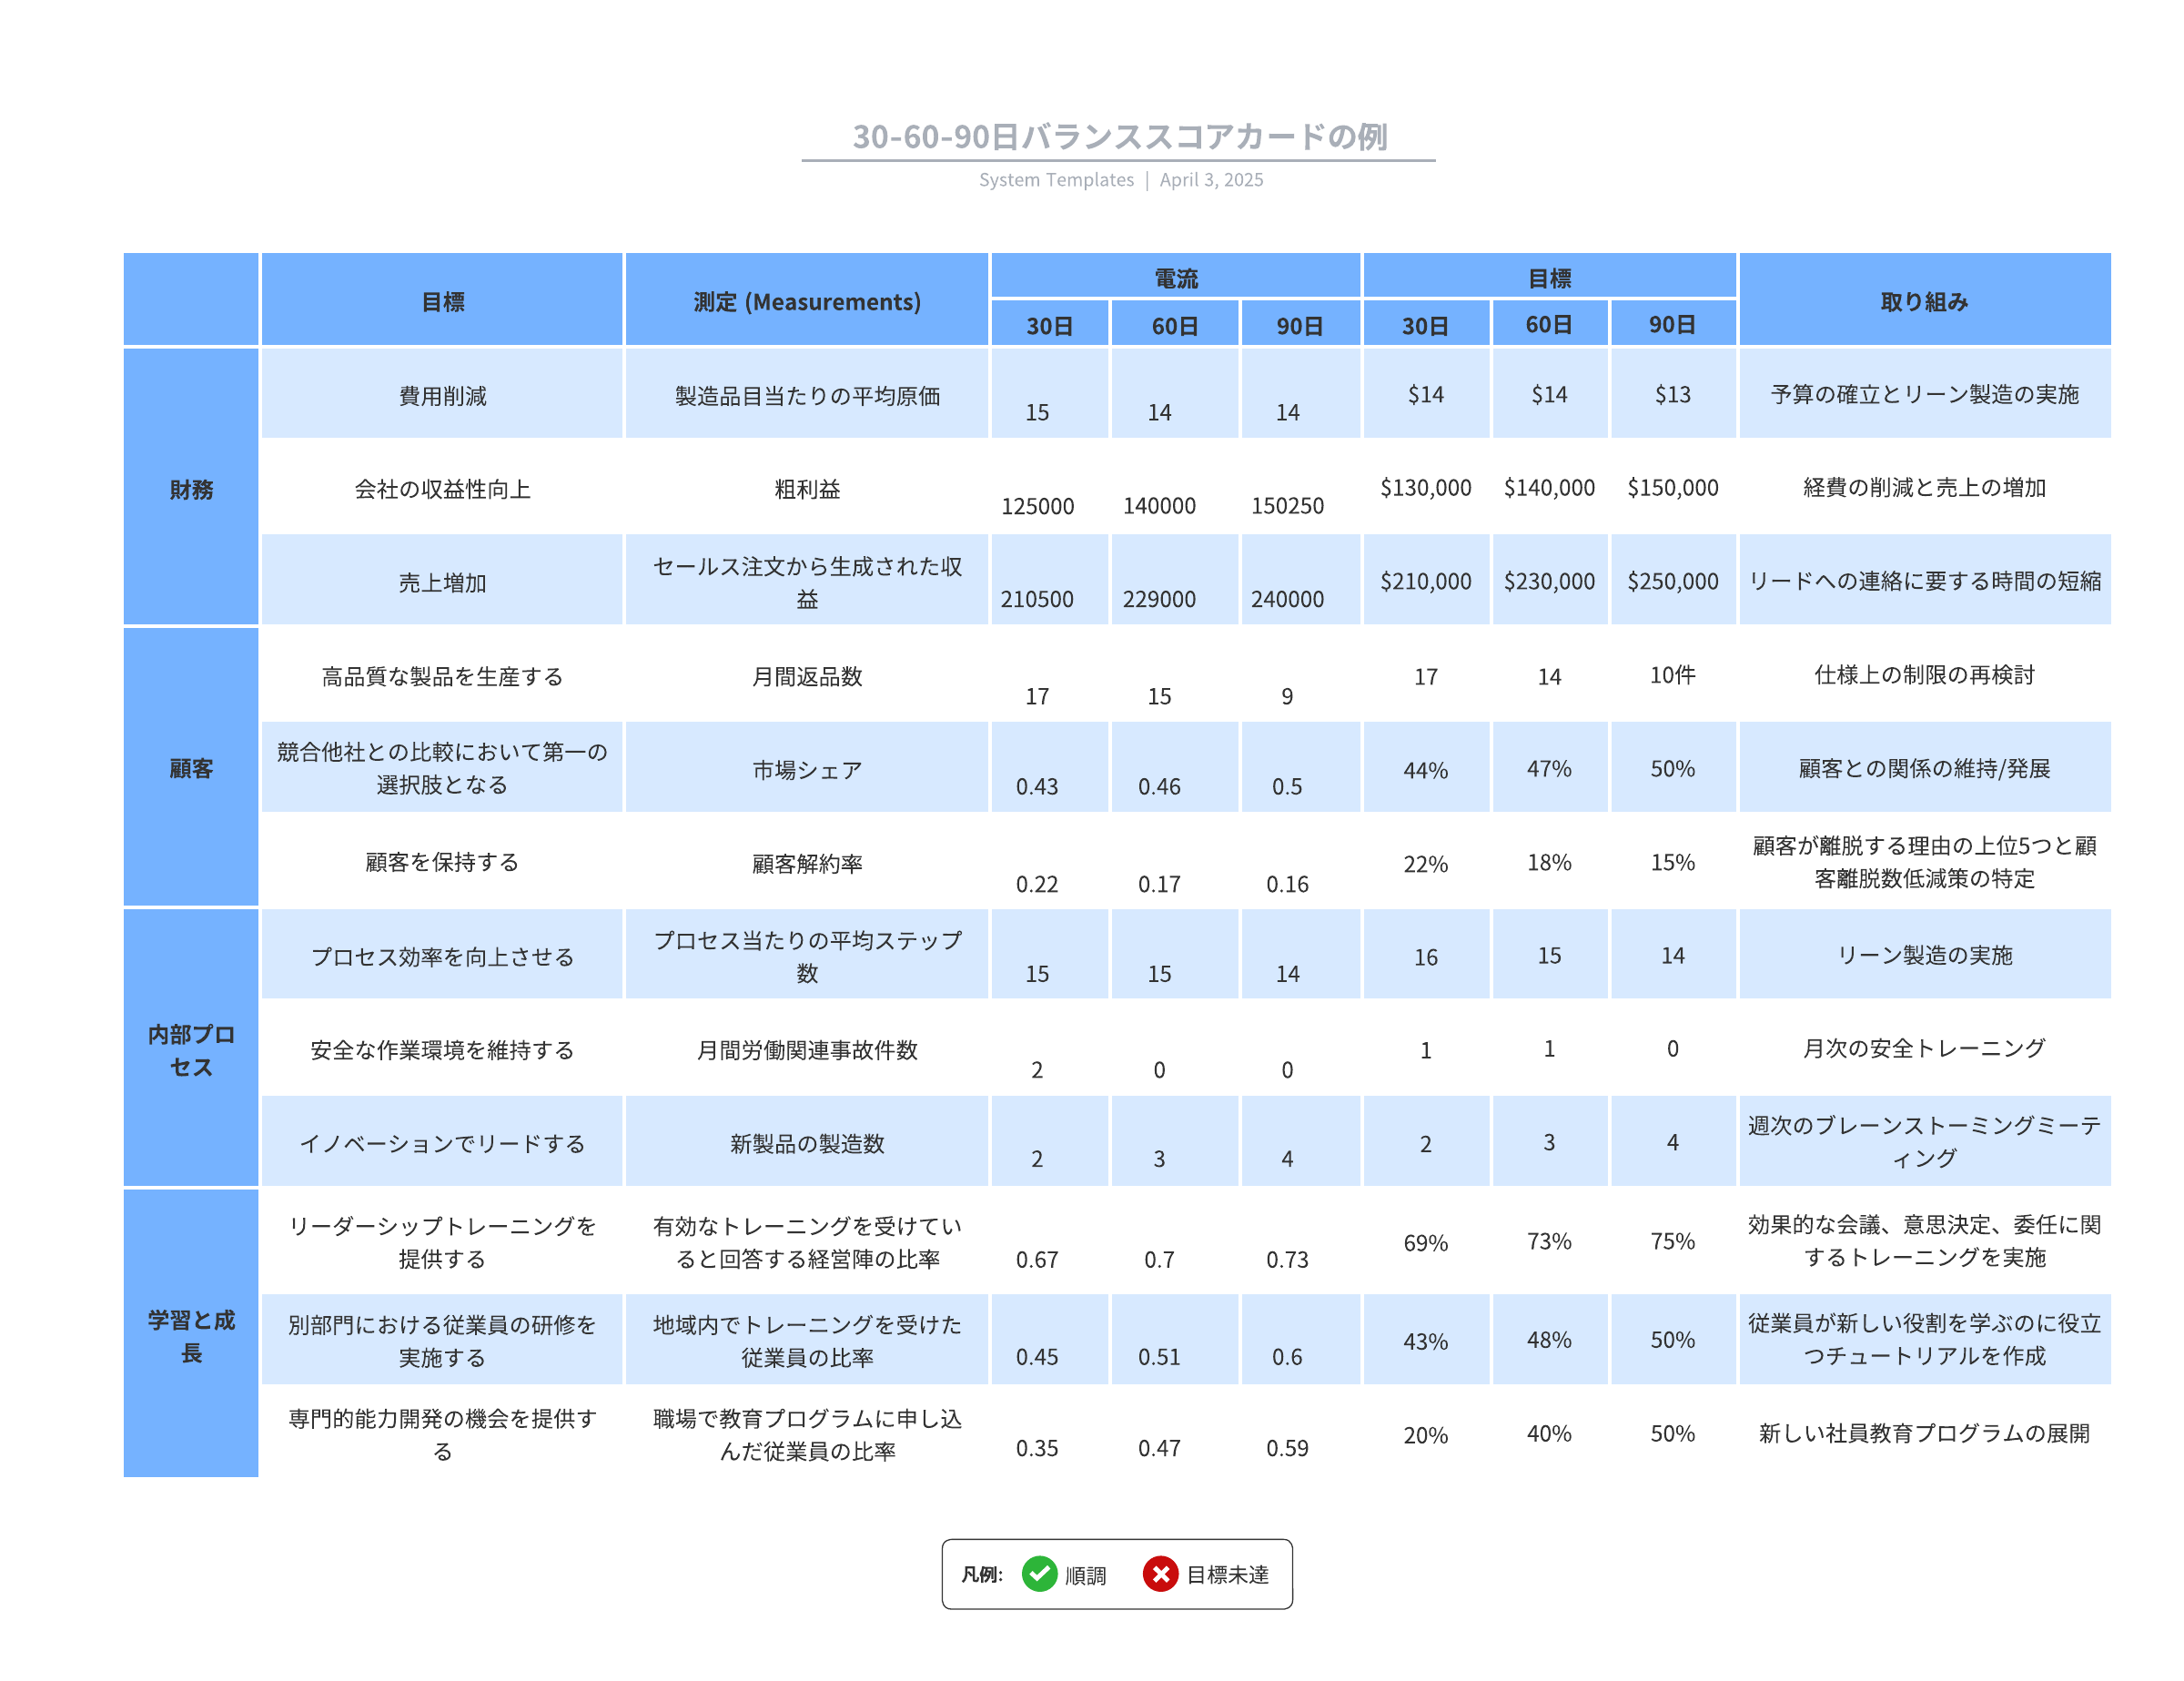Select the 財務 category cell
Image resolution: width=2184 pixels, height=1681 pixels.
[191, 488]
